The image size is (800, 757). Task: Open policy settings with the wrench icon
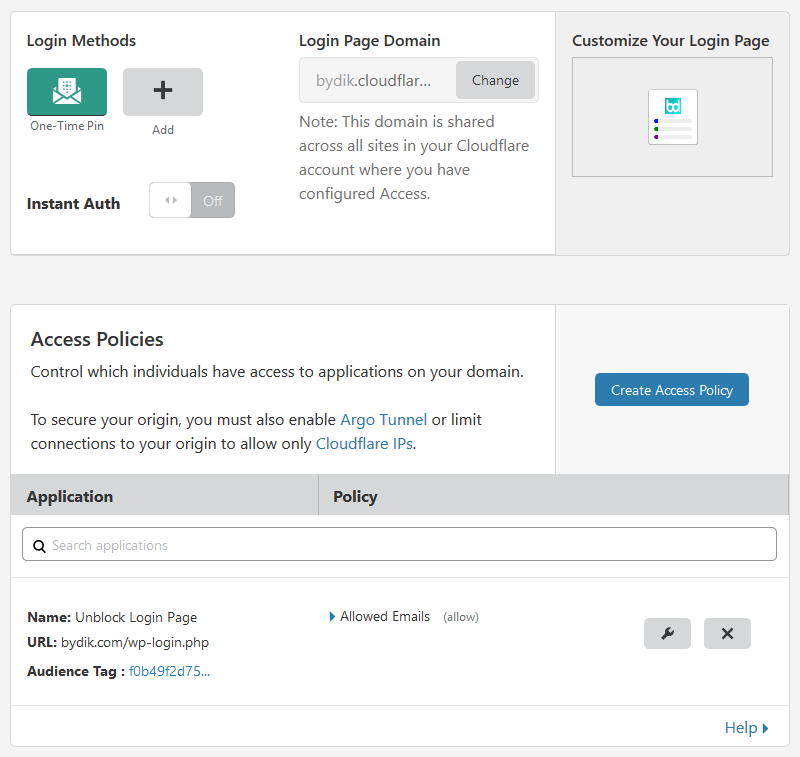[x=667, y=633]
